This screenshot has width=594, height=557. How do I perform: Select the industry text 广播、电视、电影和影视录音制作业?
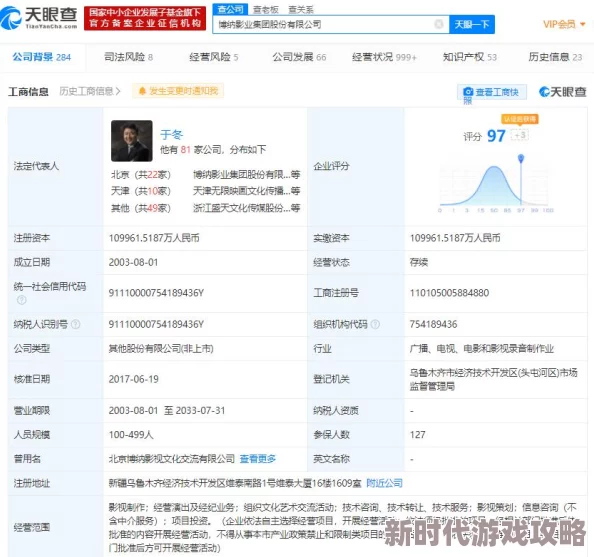point(481,349)
